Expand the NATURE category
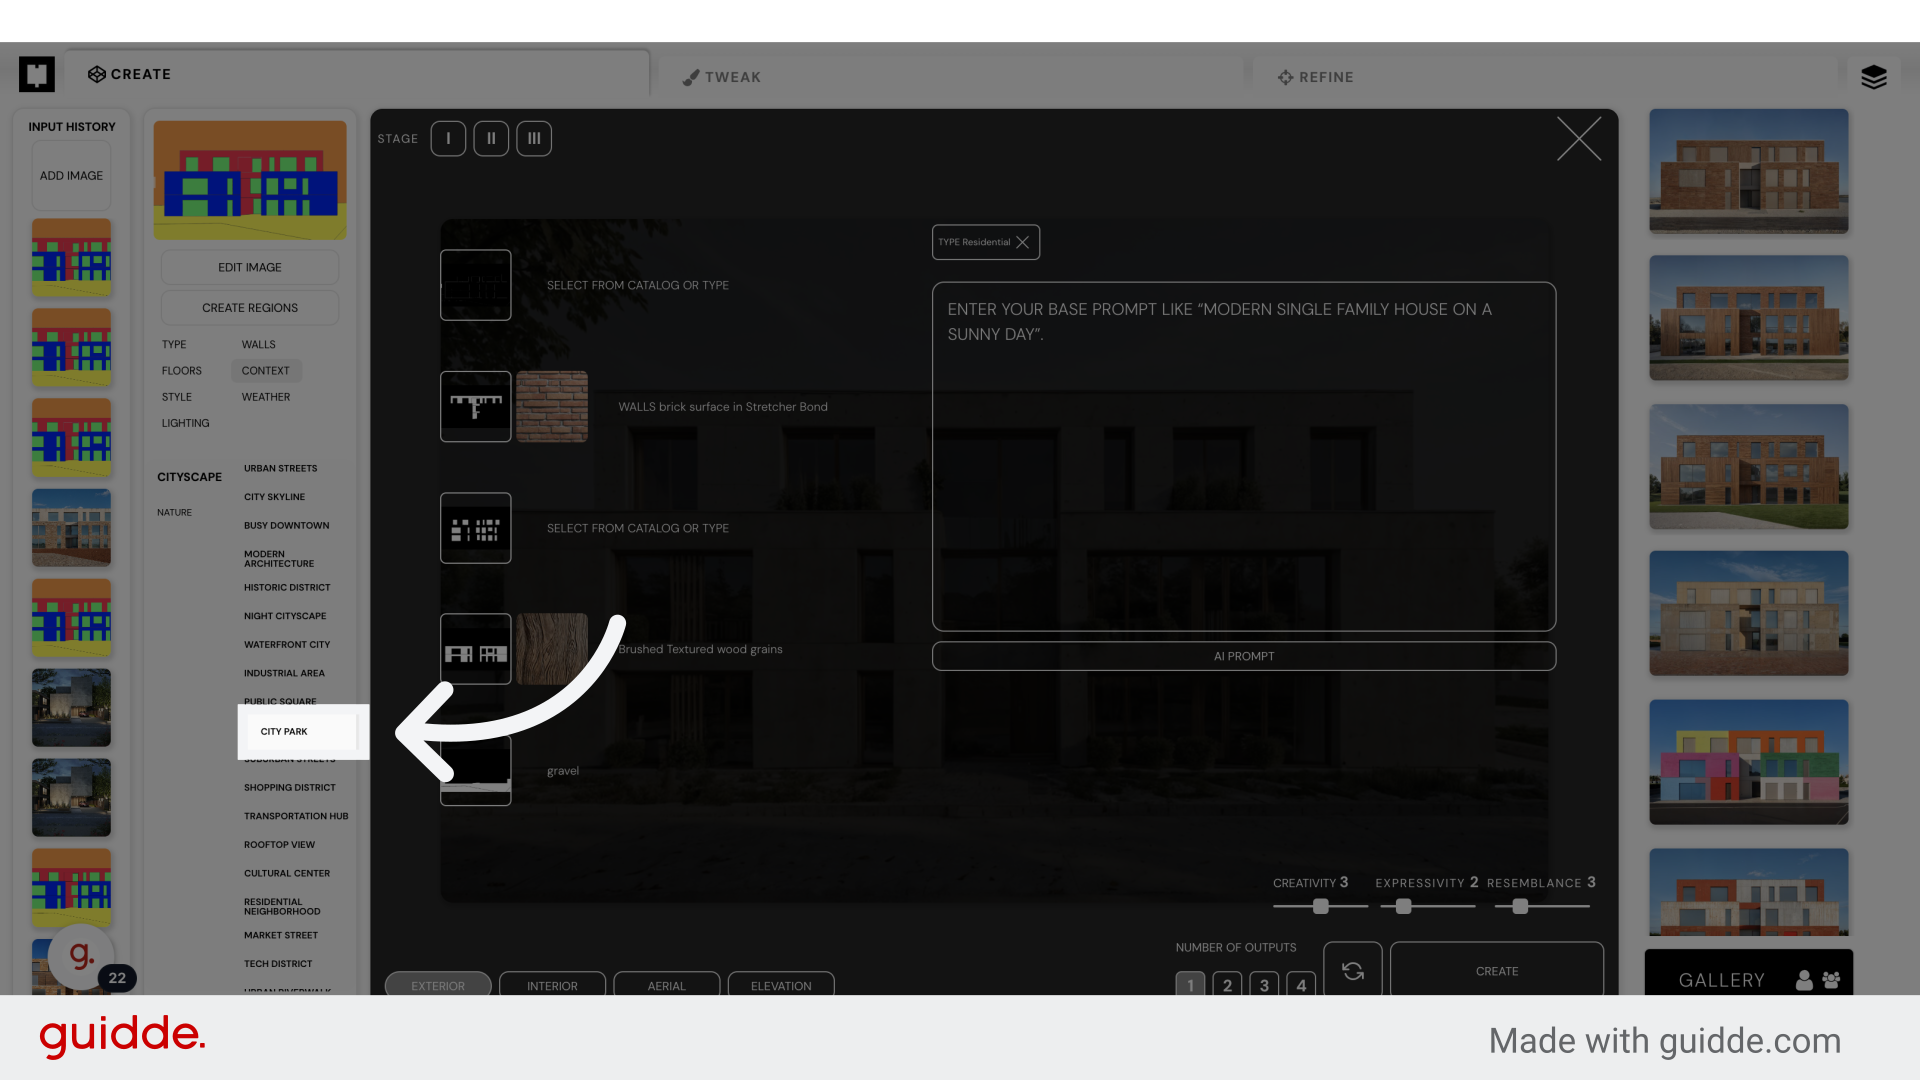The image size is (1920, 1080). [174, 512]
